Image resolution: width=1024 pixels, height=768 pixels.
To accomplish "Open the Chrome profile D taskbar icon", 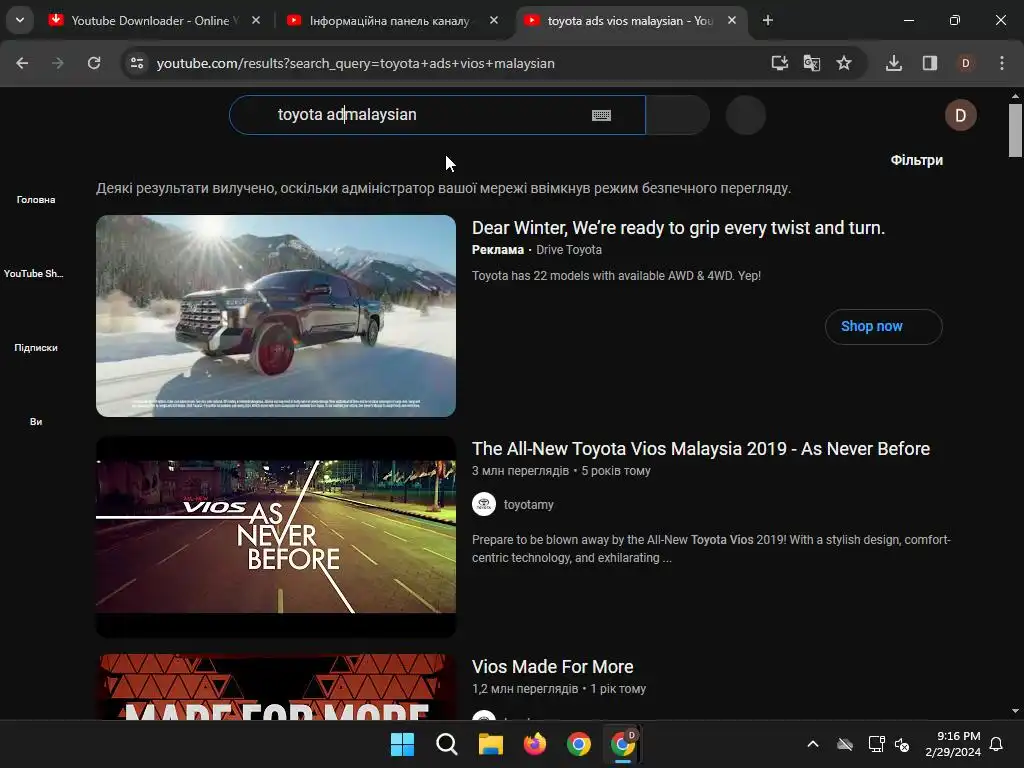I will pos(623,744).
